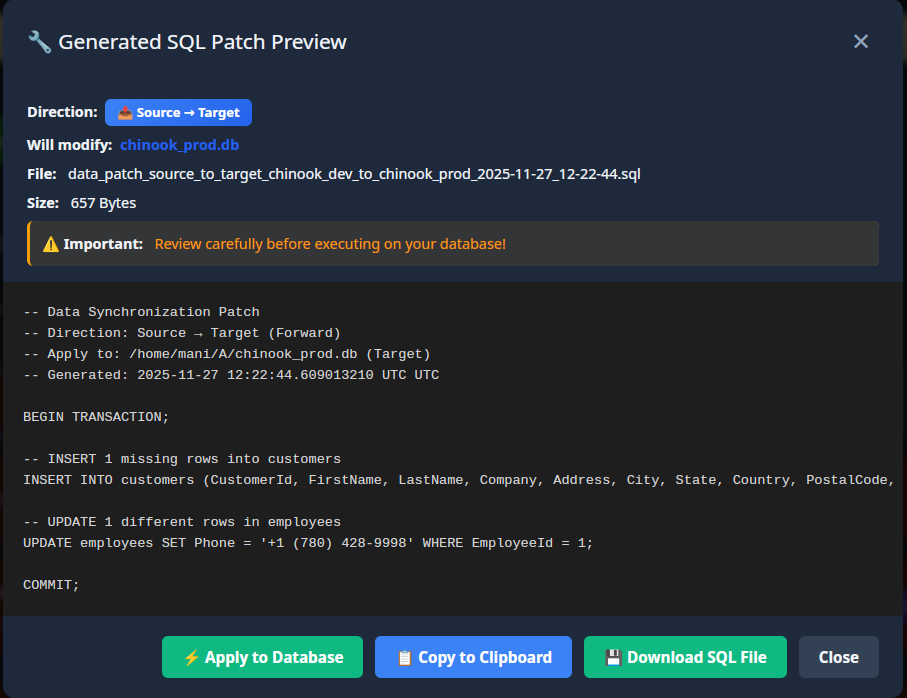Dismiss the patch preview via the X icon
Screen dimensions: 907x698
(861, 41)
